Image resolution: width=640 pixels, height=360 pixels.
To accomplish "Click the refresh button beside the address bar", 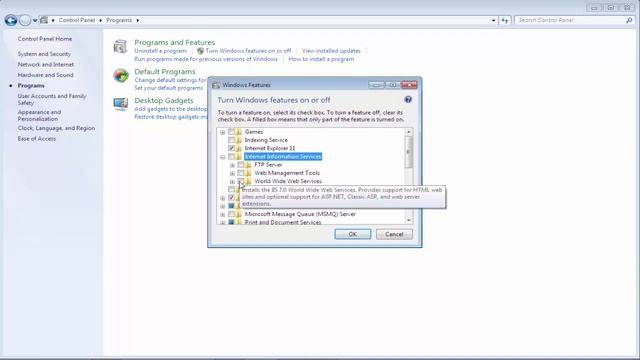I will [x=505, y=20].
